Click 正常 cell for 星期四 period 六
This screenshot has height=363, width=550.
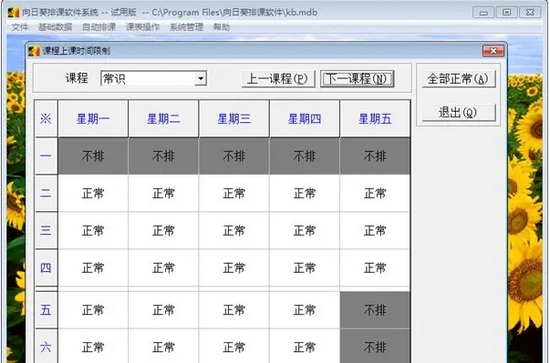pos(304,347)
